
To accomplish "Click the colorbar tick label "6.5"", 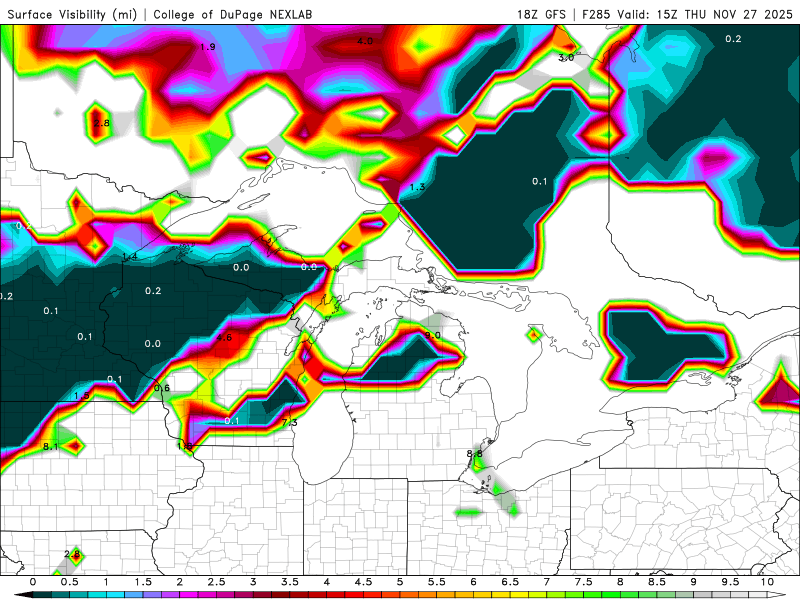I will [x=510, y=582].
